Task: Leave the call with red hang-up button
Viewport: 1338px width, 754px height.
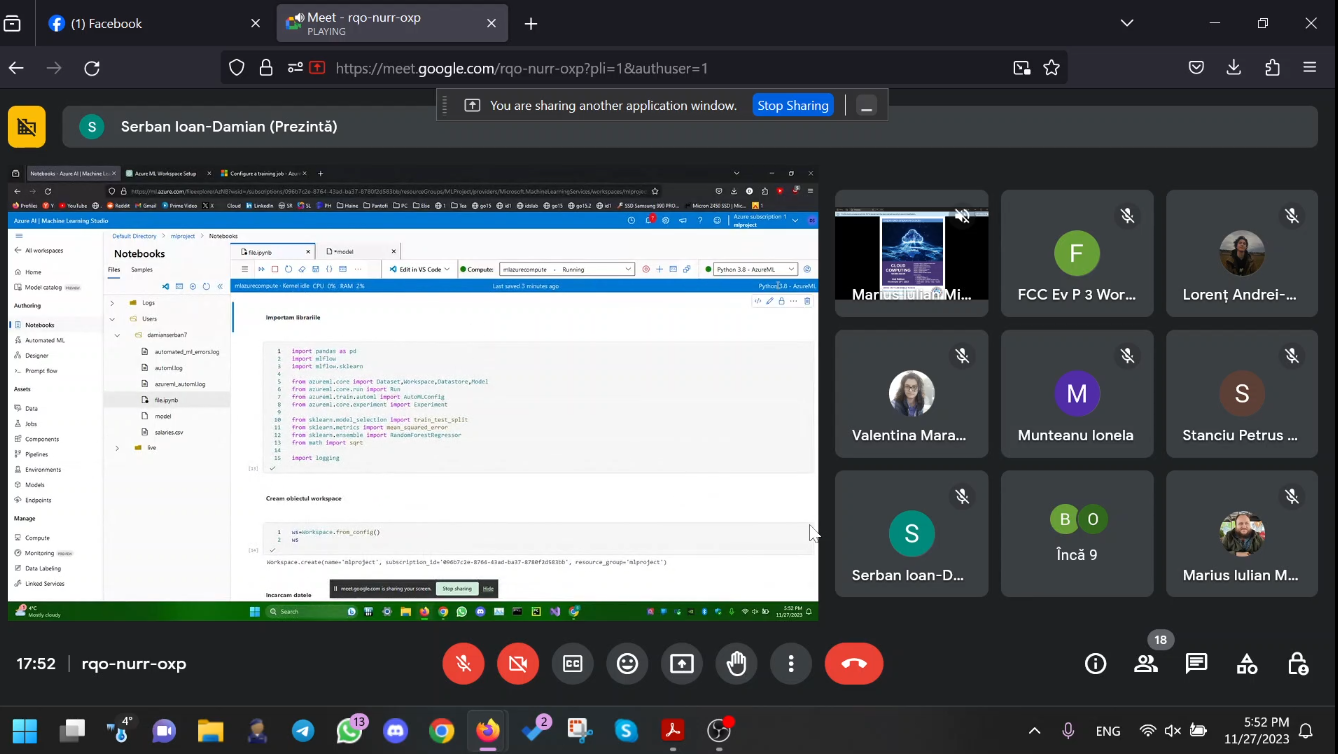Action: (x=854, y=664)
